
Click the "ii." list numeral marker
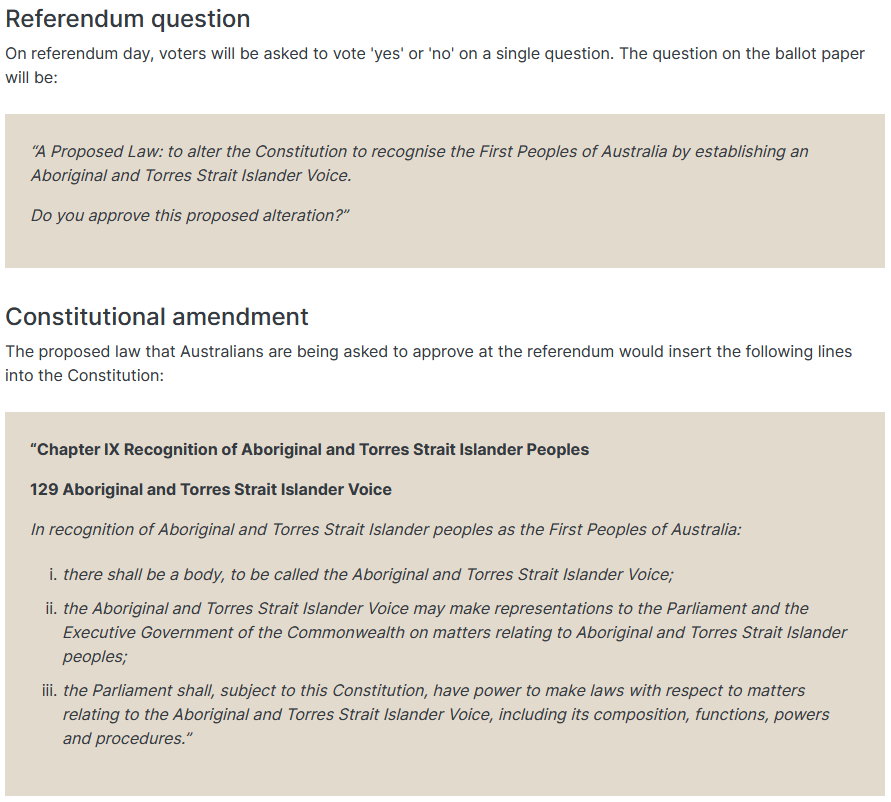coord(50,608)
